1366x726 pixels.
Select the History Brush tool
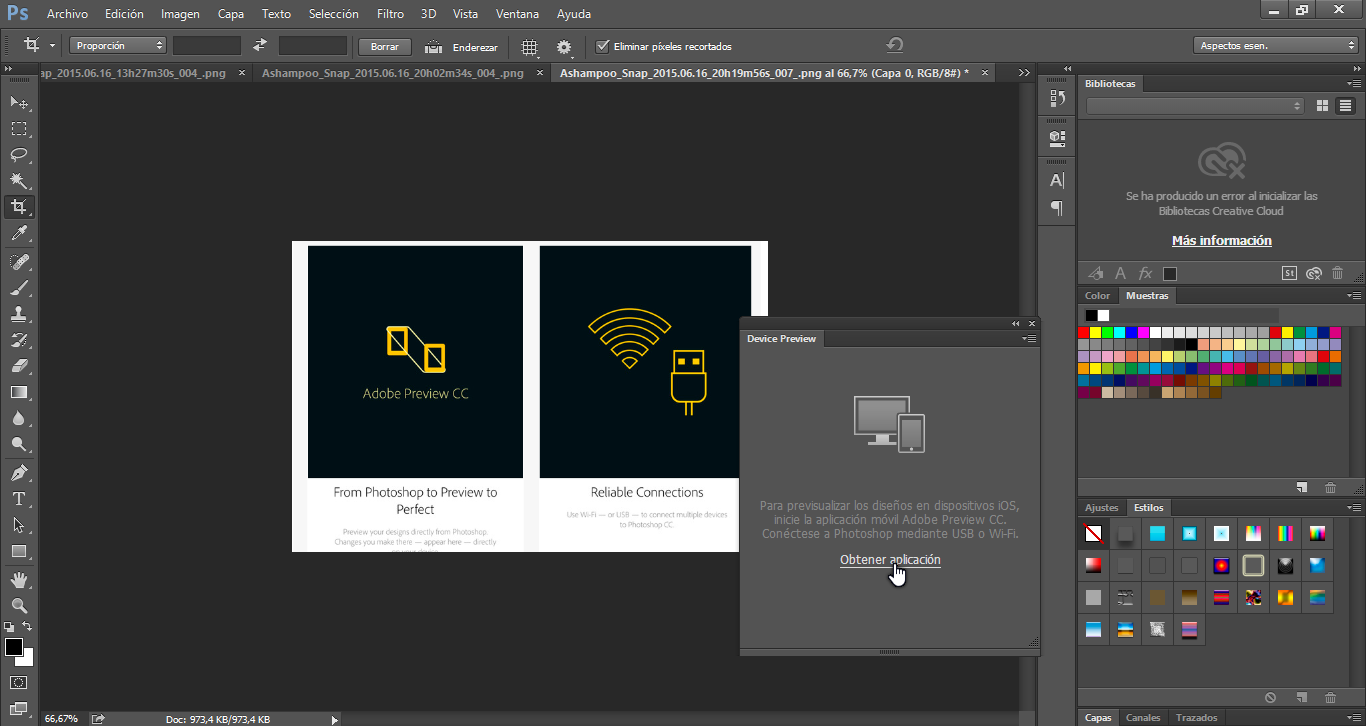point(19,340)
